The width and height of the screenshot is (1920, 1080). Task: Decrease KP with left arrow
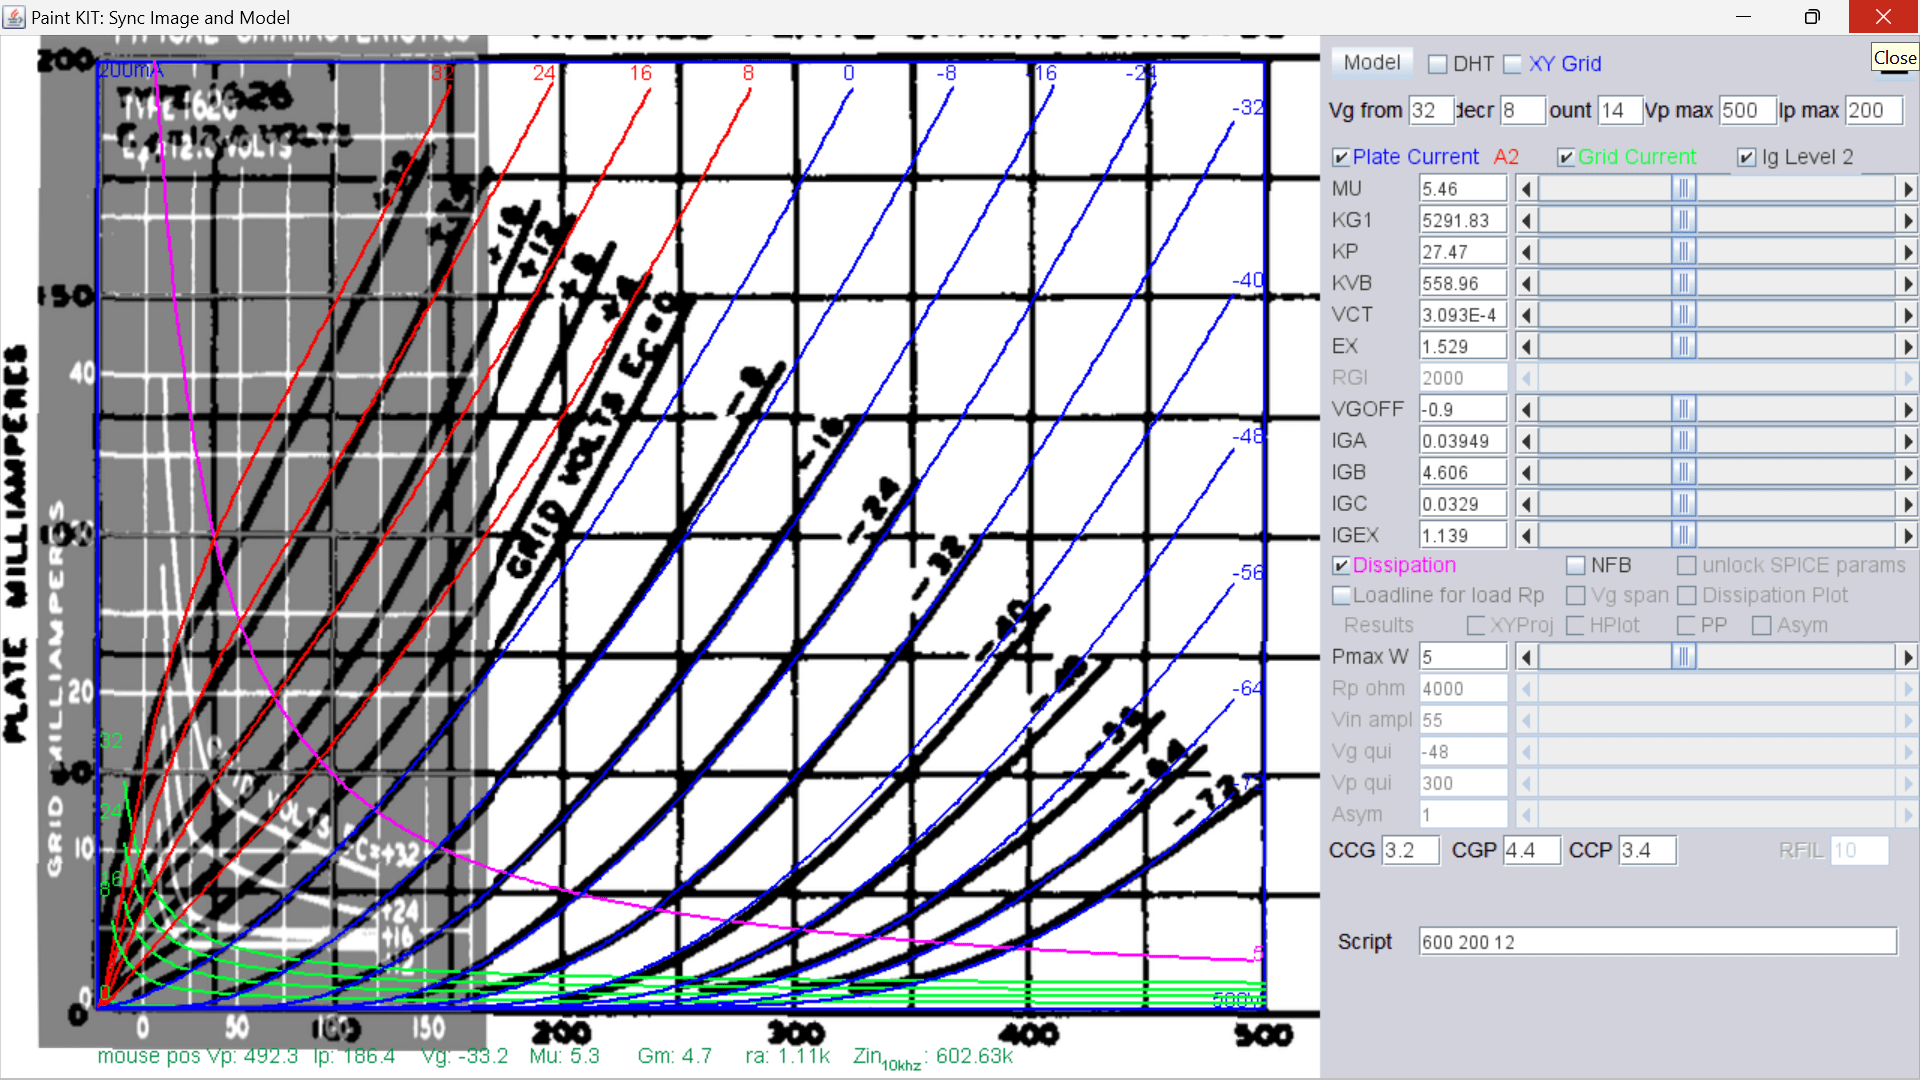(x=1526, y=252)
